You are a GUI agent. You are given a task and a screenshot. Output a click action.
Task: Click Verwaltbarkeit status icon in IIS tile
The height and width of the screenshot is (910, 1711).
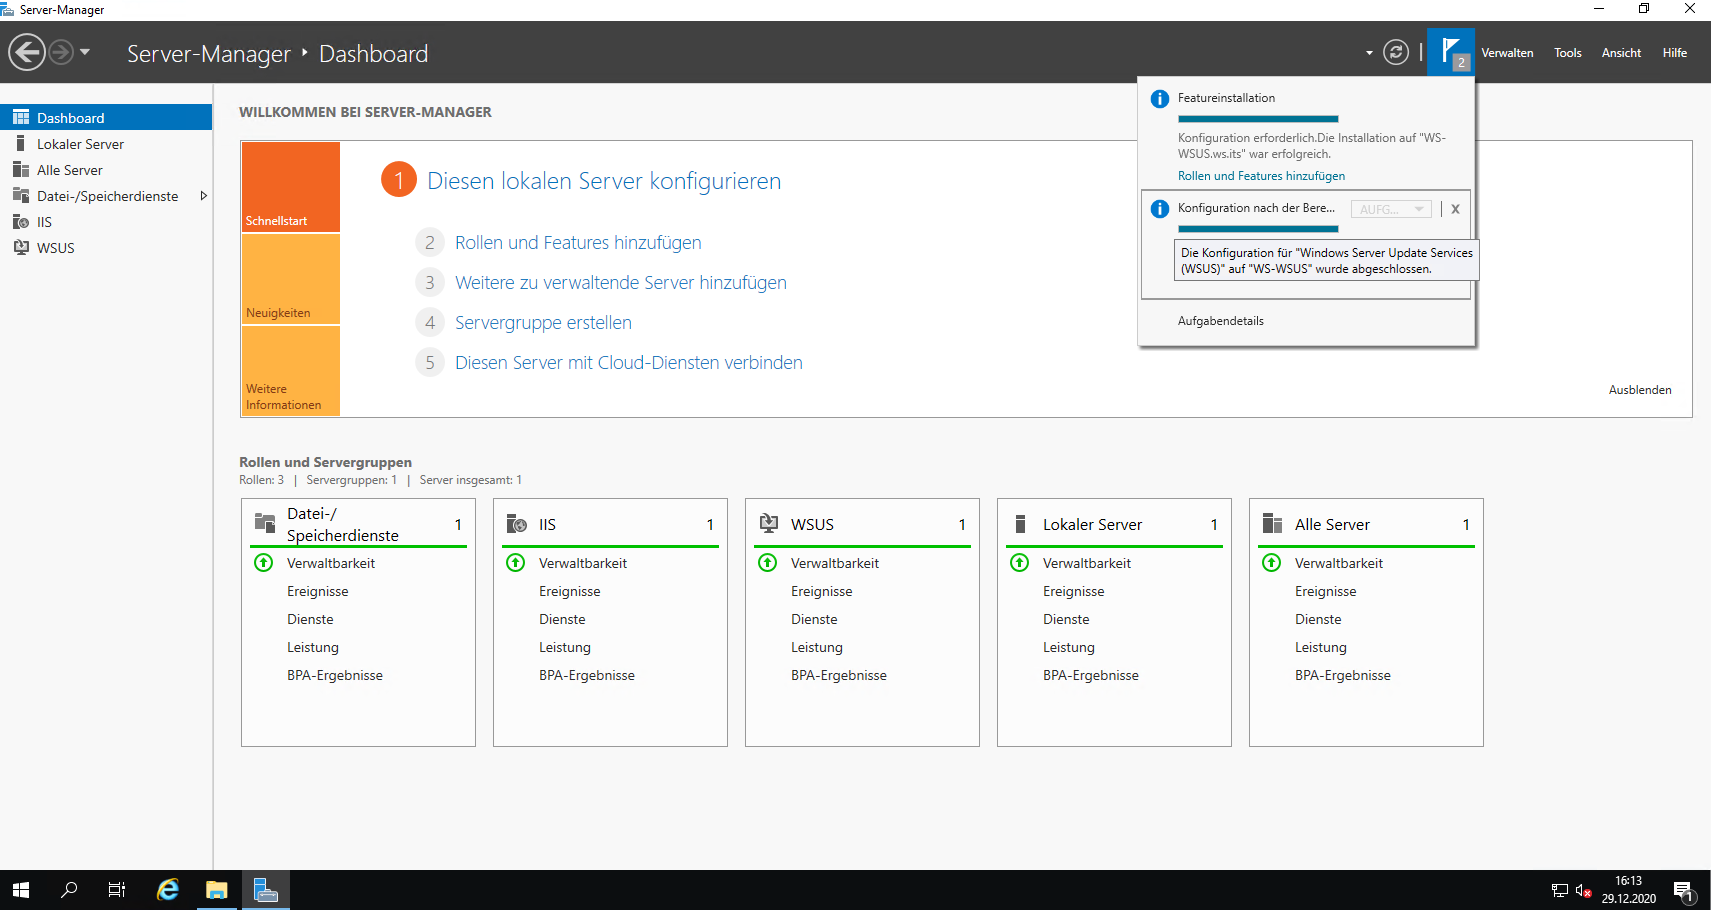point(516,562)
